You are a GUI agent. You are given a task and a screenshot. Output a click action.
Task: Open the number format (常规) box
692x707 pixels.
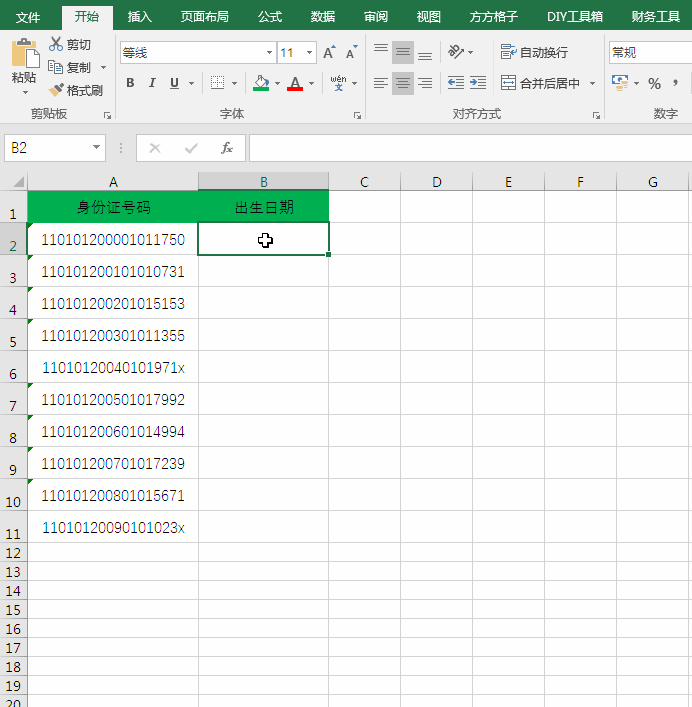coord(650,53)
